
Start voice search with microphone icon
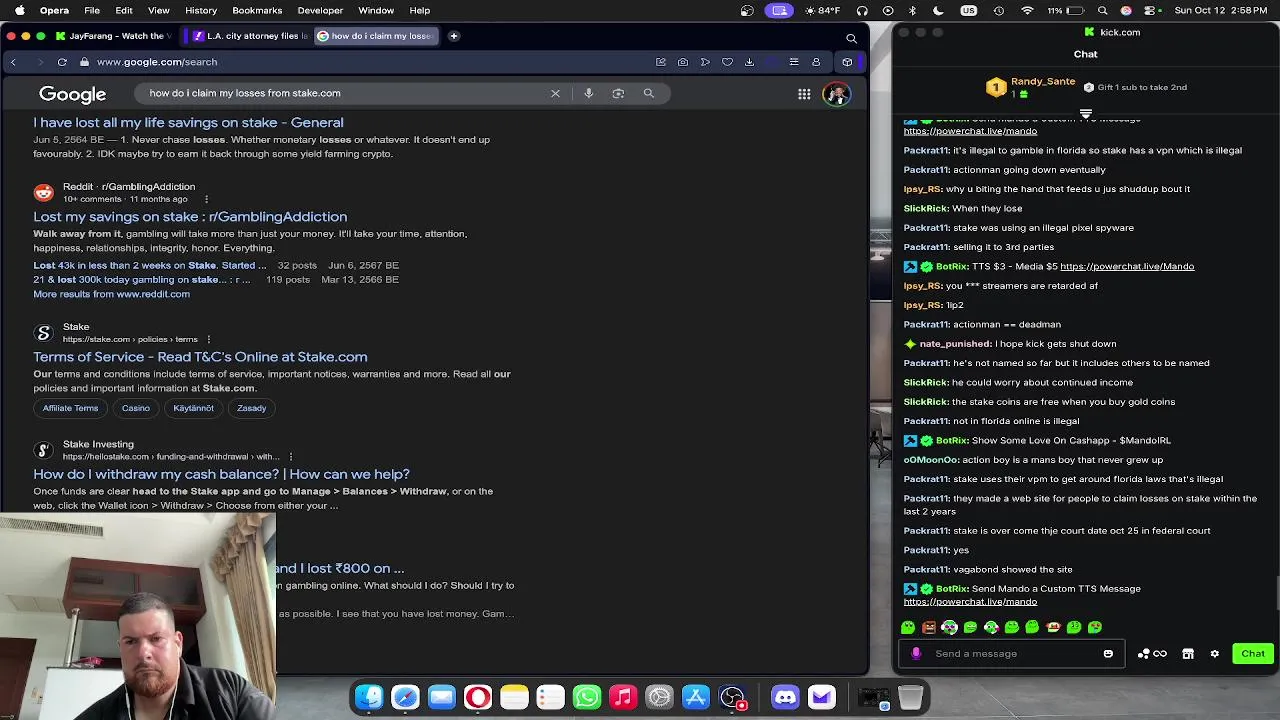tap(588, 93)
